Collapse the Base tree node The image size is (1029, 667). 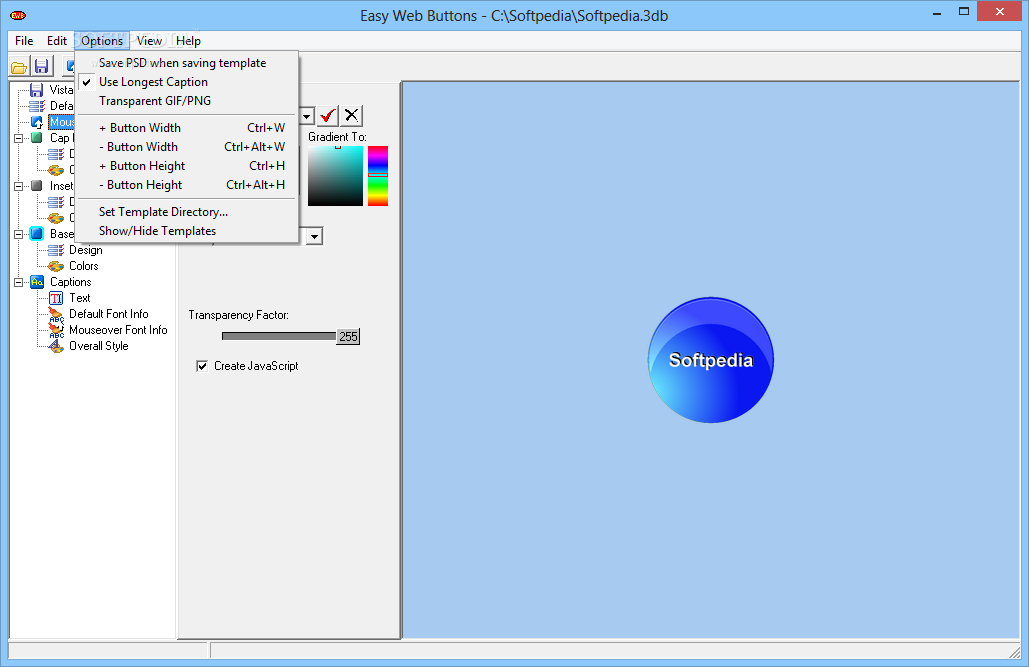coord(19,234)
